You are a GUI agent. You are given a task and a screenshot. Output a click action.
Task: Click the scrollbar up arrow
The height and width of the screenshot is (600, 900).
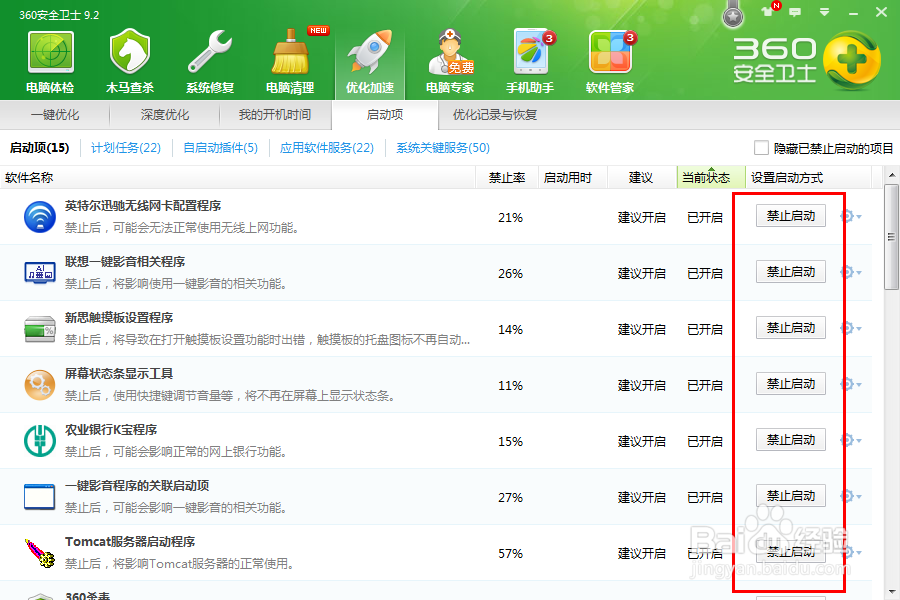coord(891,175)
